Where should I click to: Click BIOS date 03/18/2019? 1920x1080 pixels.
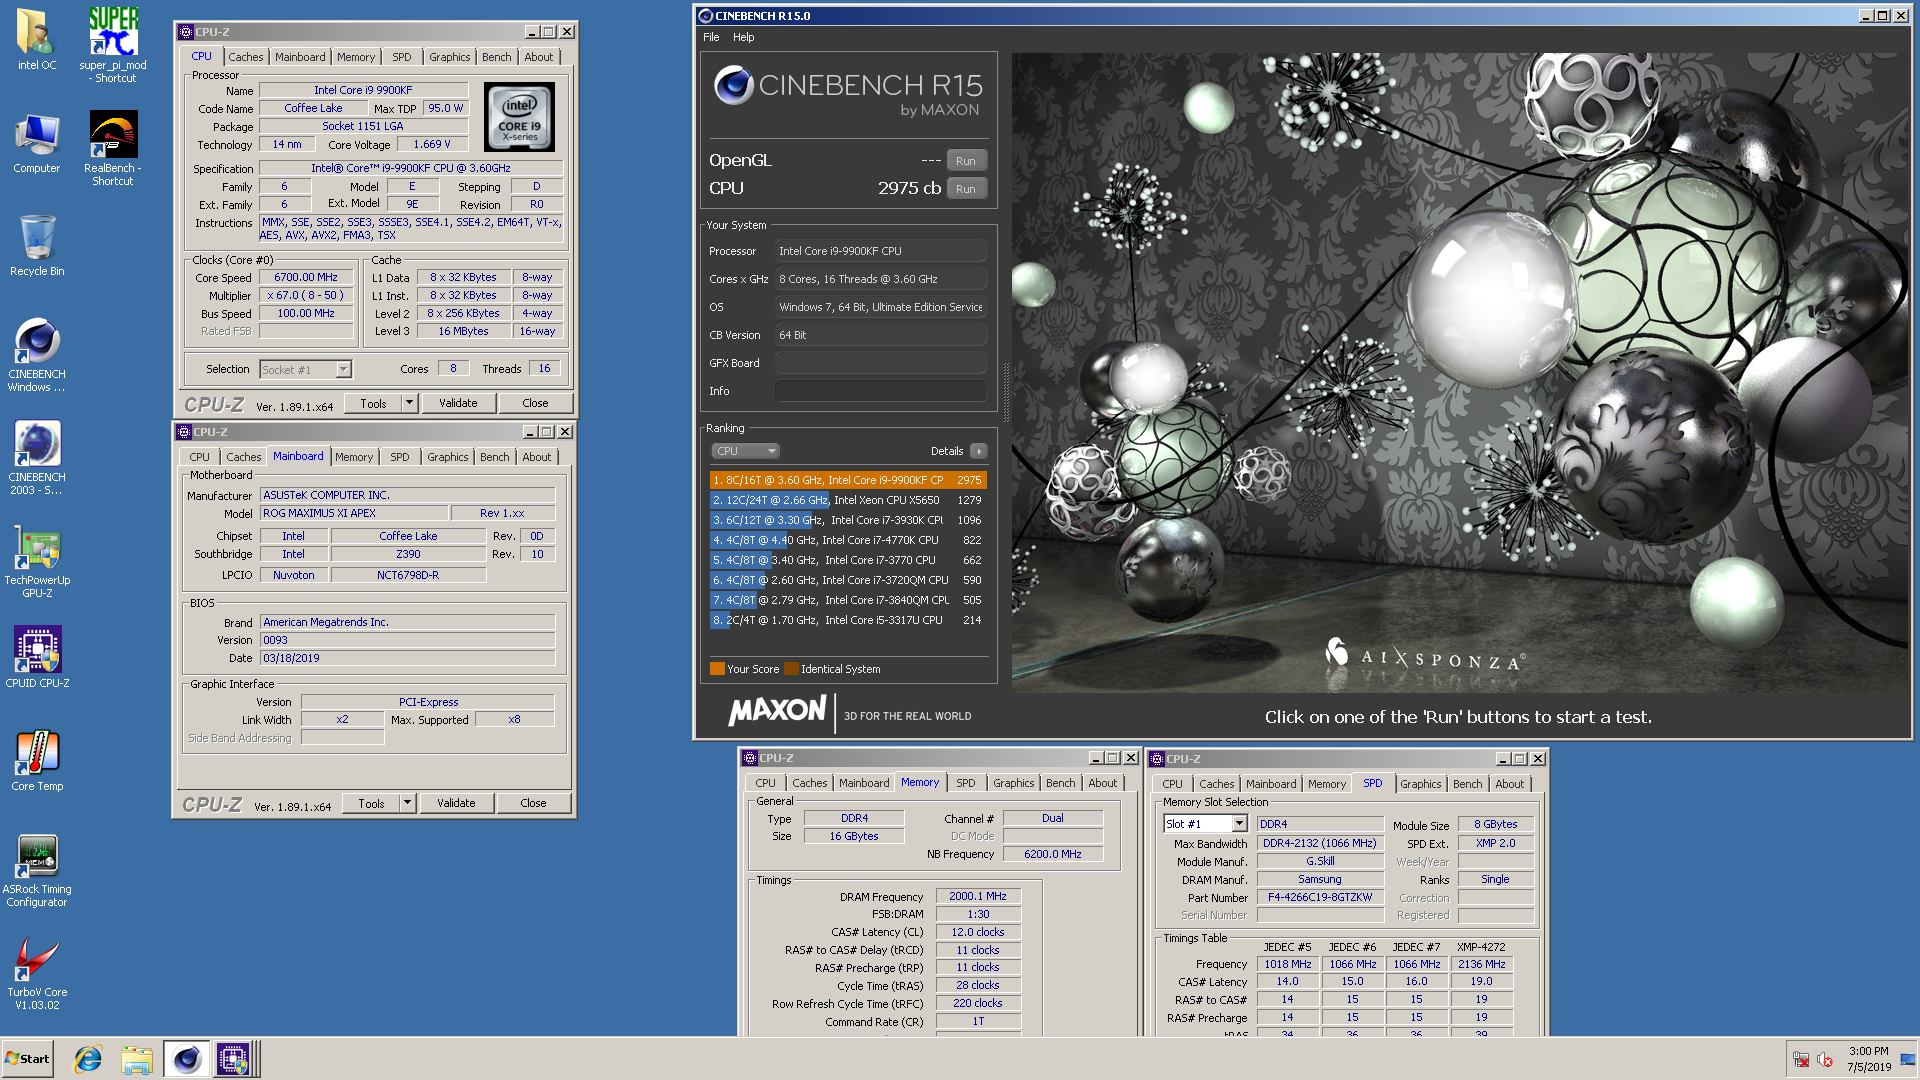point(407,658)
